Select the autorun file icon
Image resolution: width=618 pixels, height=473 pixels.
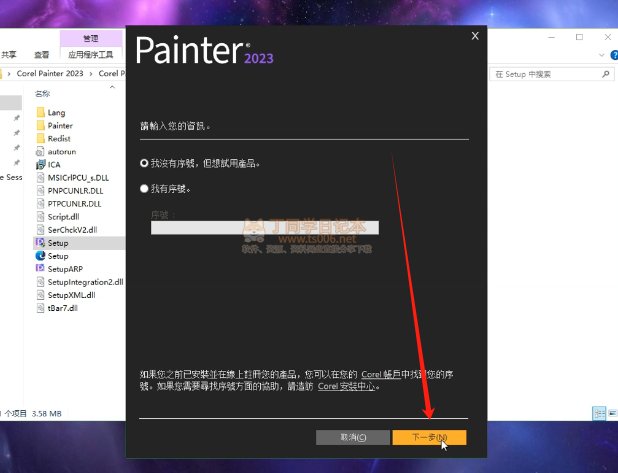click(41, 152)
